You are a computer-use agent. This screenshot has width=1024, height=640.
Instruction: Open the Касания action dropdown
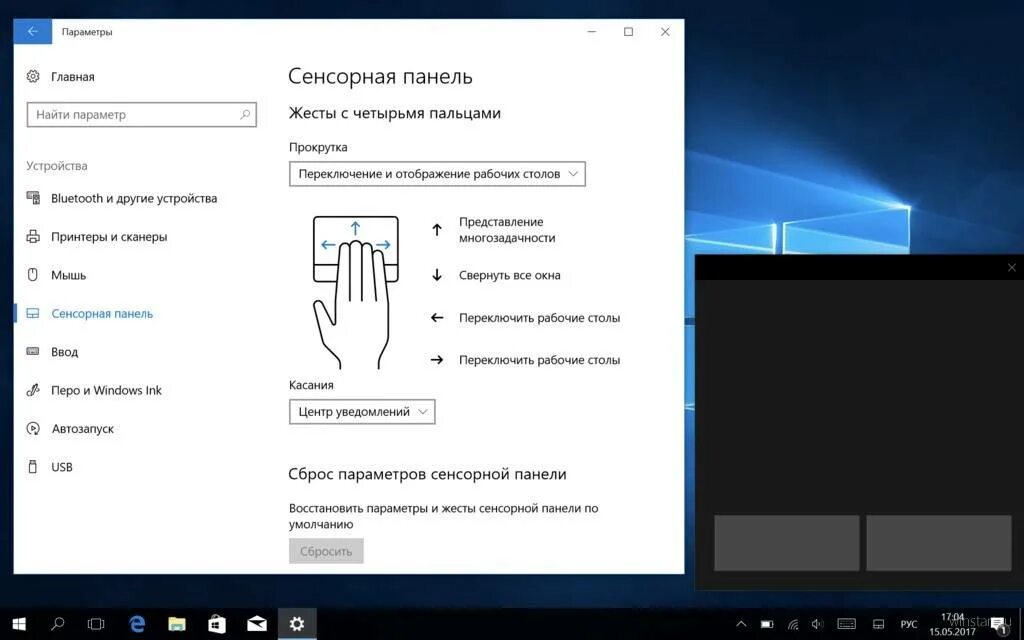tap(361, 411)
